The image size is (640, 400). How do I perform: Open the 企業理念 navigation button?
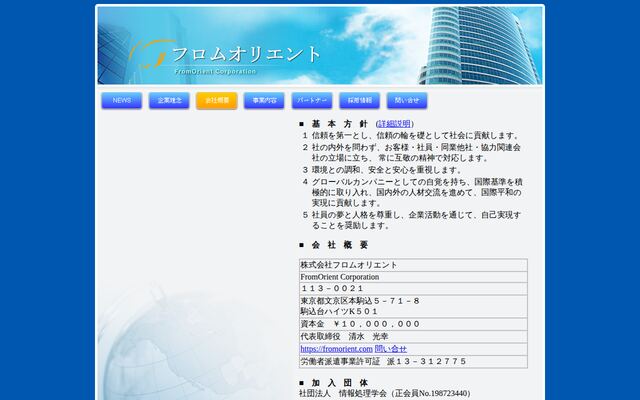(169, 100)
